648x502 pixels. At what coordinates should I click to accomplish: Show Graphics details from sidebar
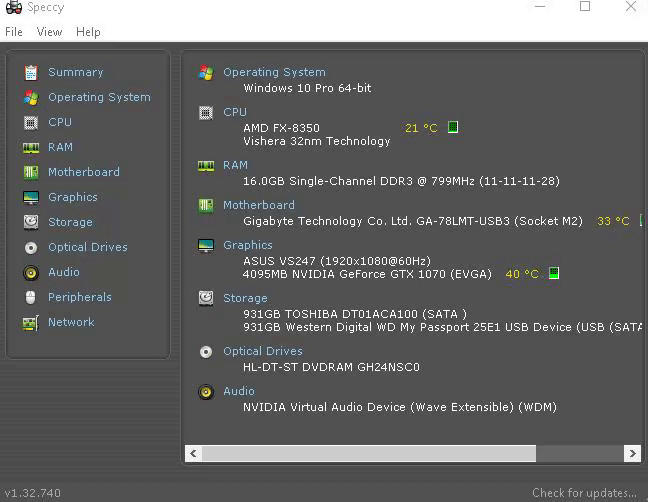[73, 197]
